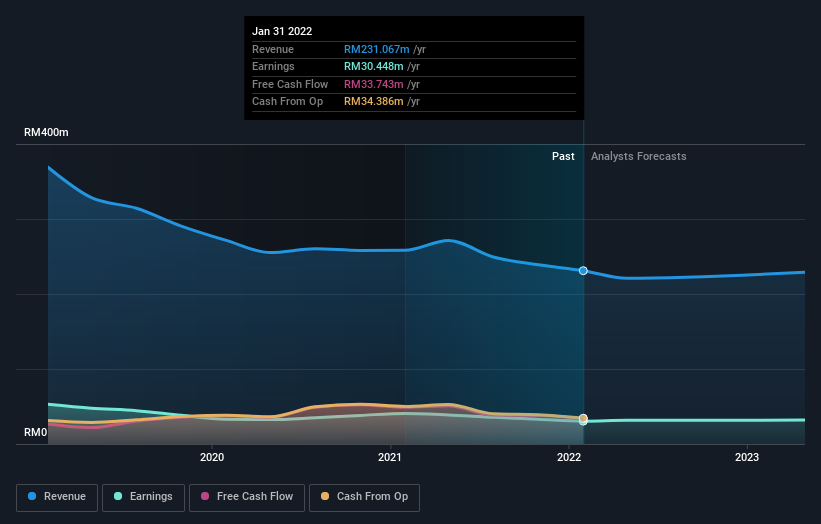Click the RM400m y-axis label
821x524 pixels.
pos(46,132)
